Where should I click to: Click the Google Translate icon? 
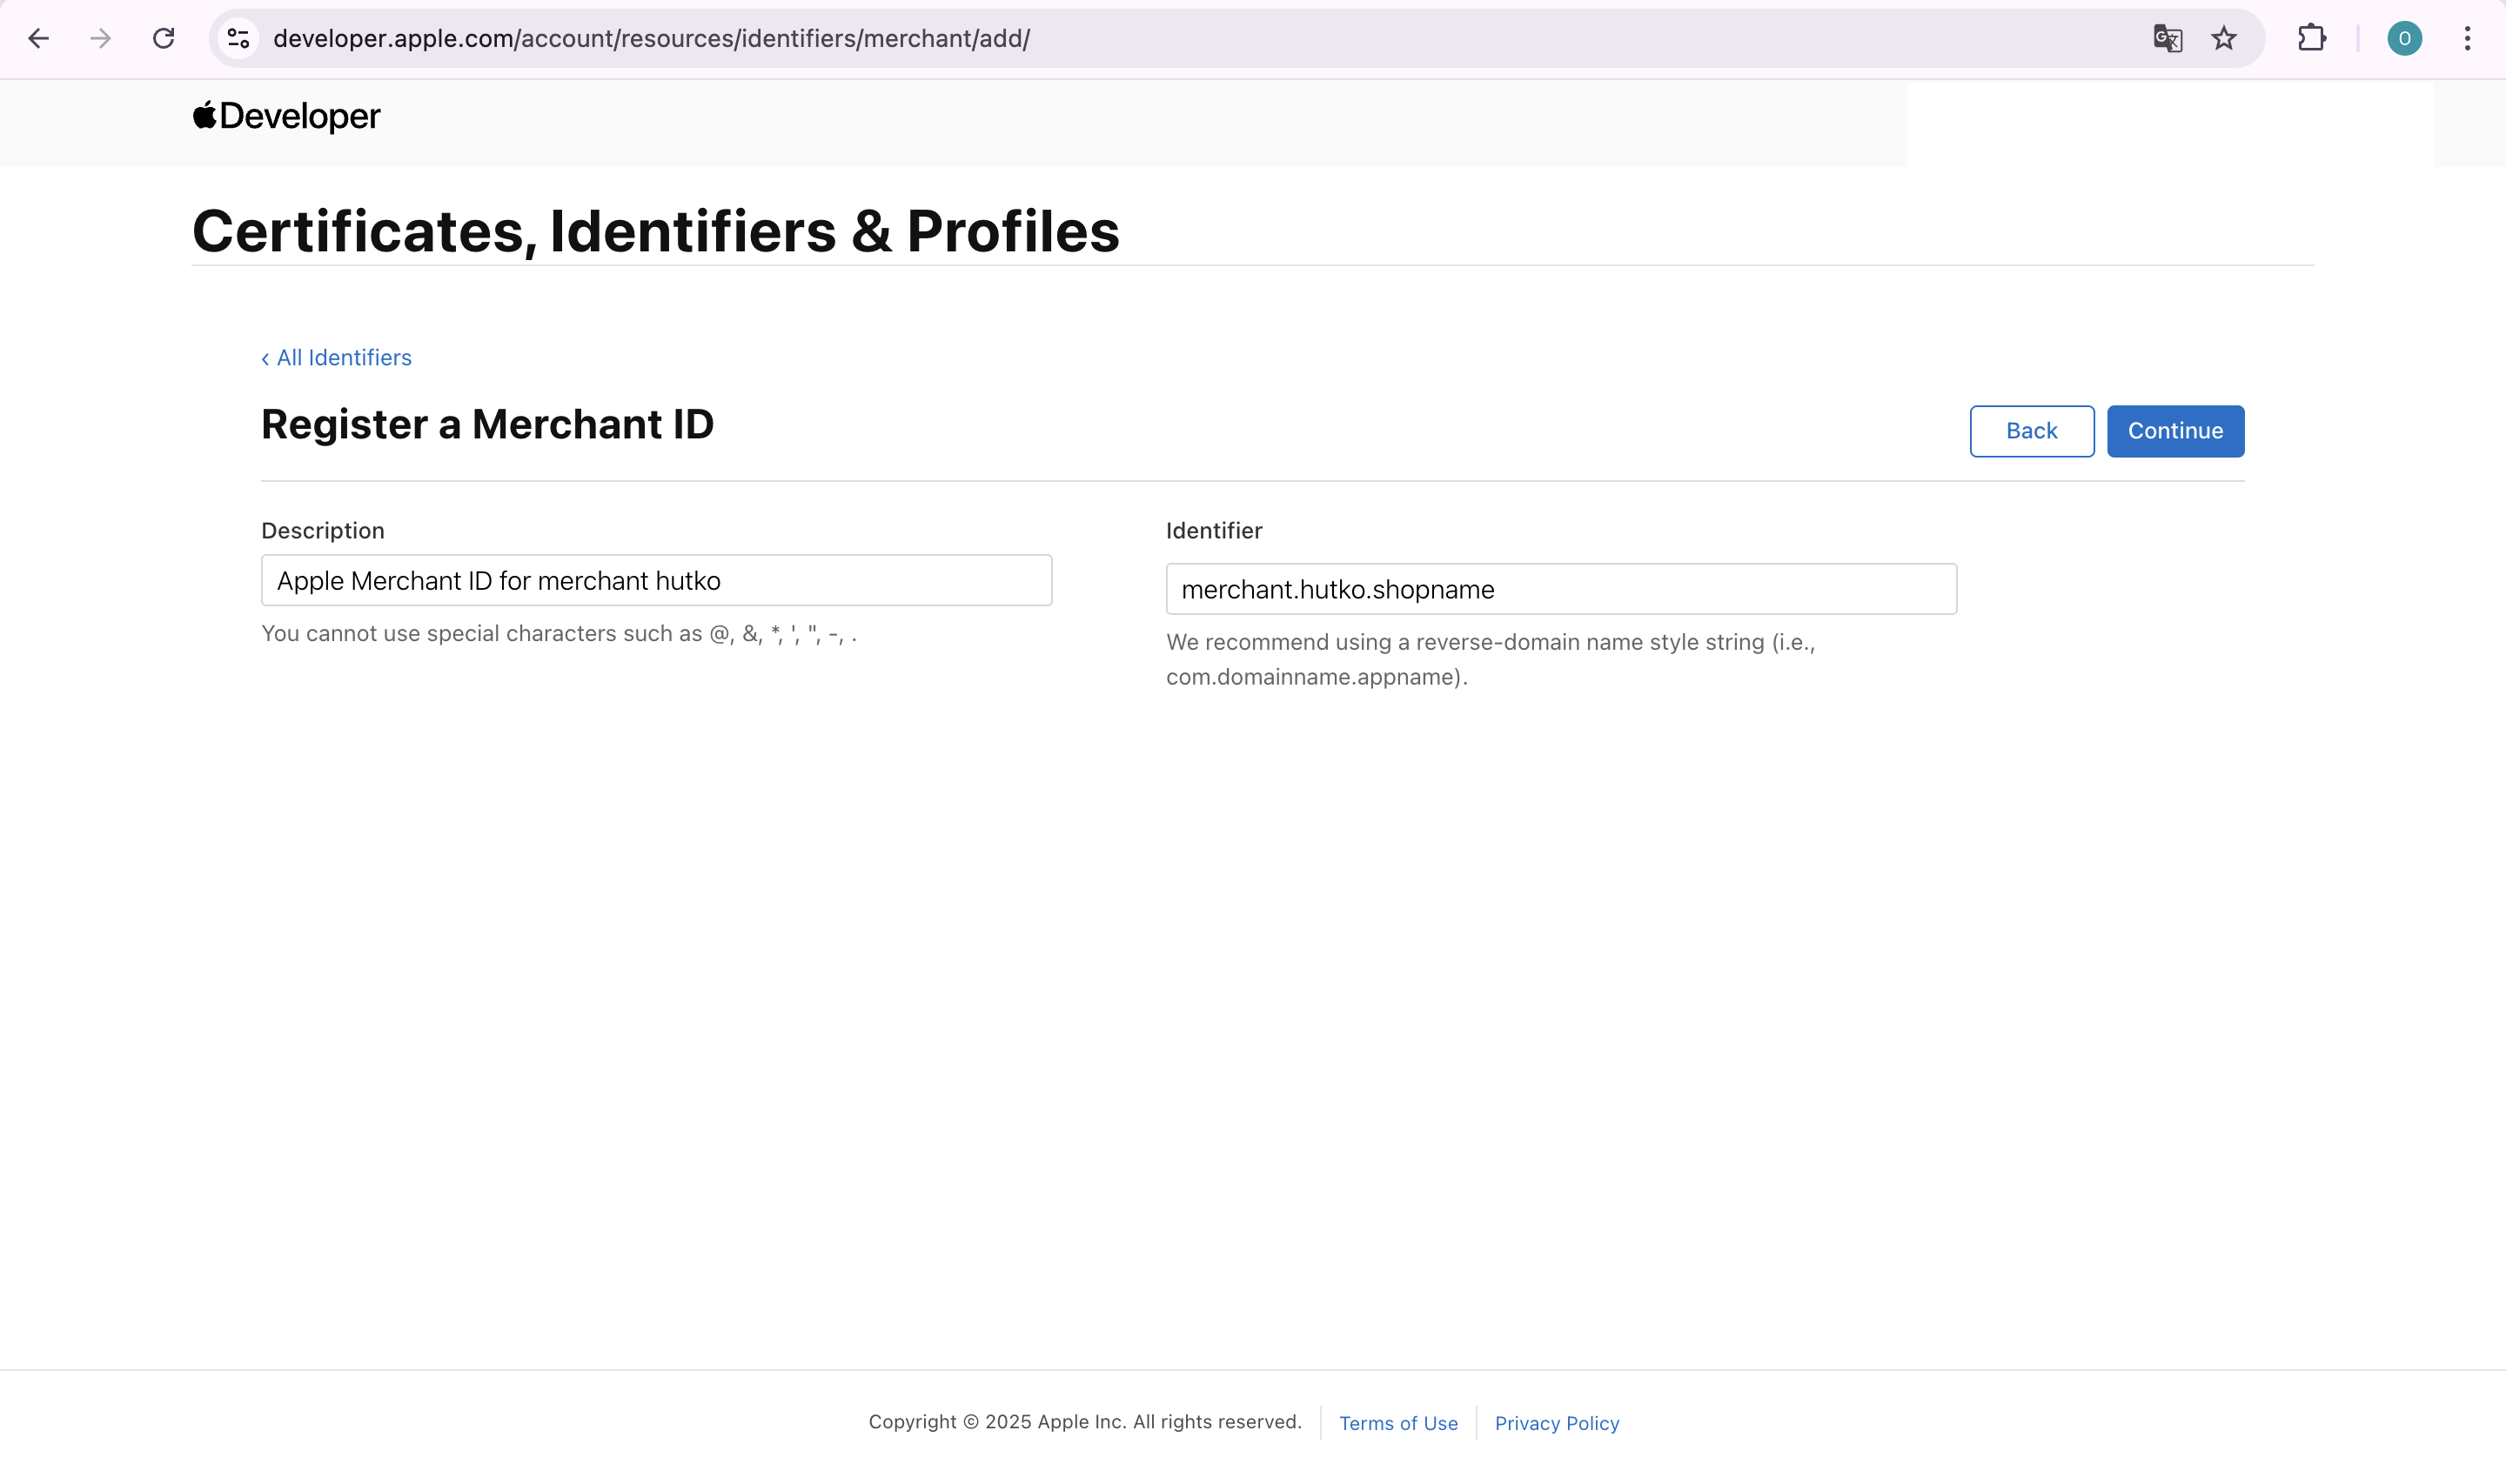[2167, 39]
